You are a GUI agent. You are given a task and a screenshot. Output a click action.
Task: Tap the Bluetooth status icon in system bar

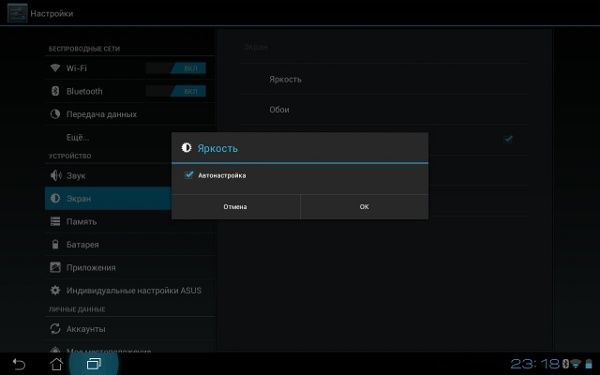click(565, 364)
